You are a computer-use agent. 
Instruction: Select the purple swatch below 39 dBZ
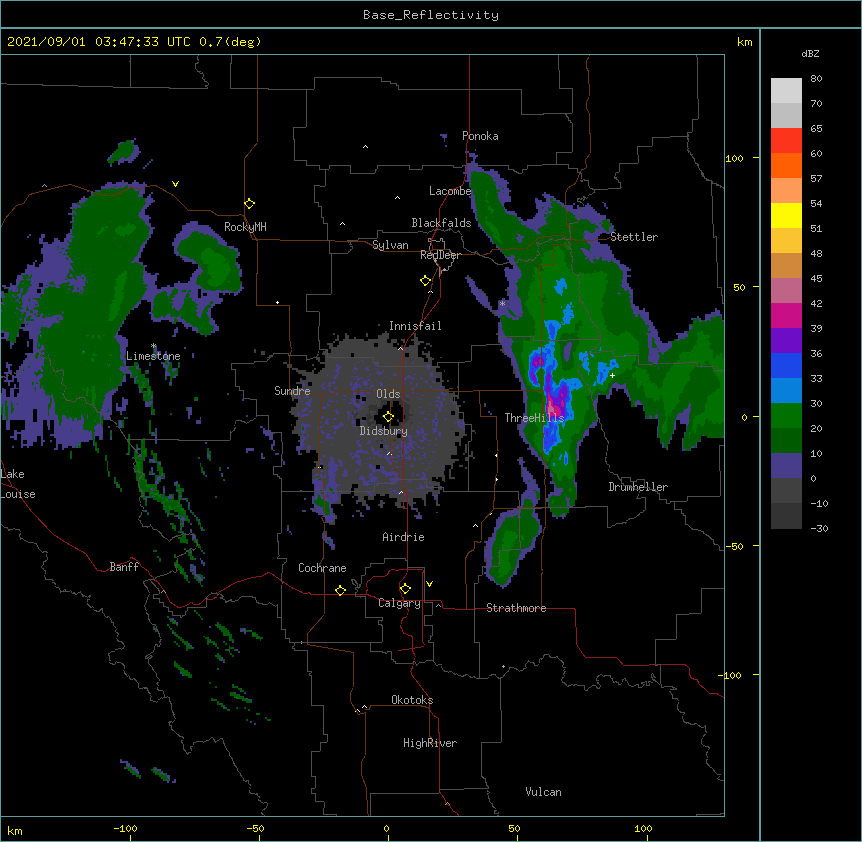tap(786, 340)
